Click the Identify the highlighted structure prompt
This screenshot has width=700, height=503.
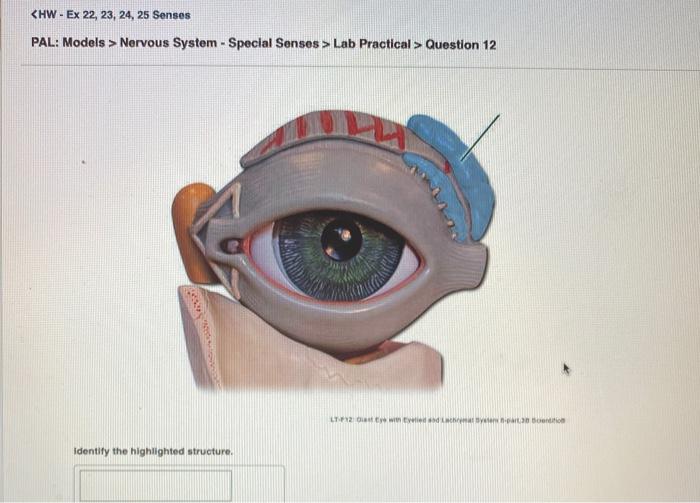pos(153,451)
